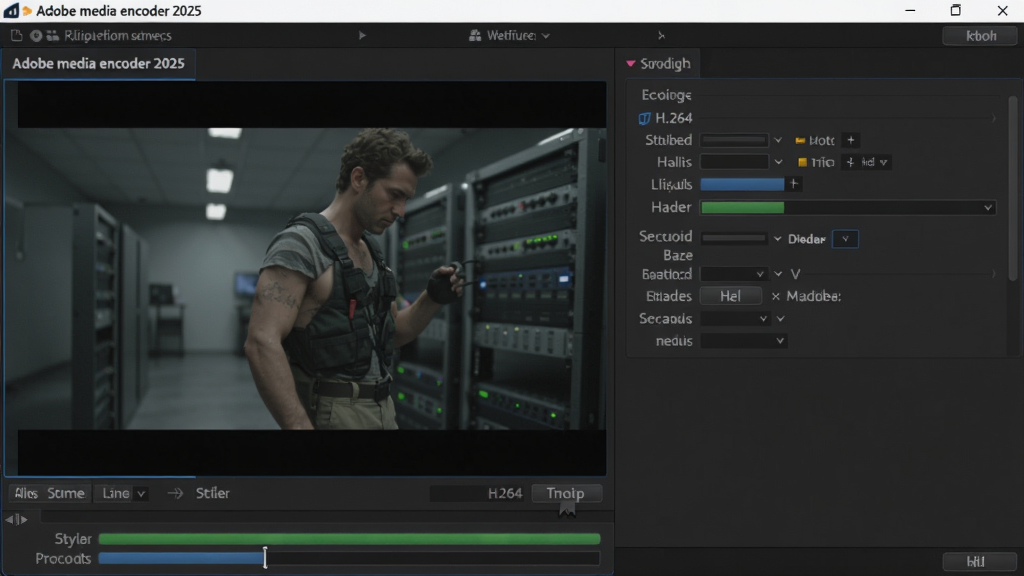Click the plus button next to Hotc
This screenshot has width=1024, height=576.
click(850, 140)
